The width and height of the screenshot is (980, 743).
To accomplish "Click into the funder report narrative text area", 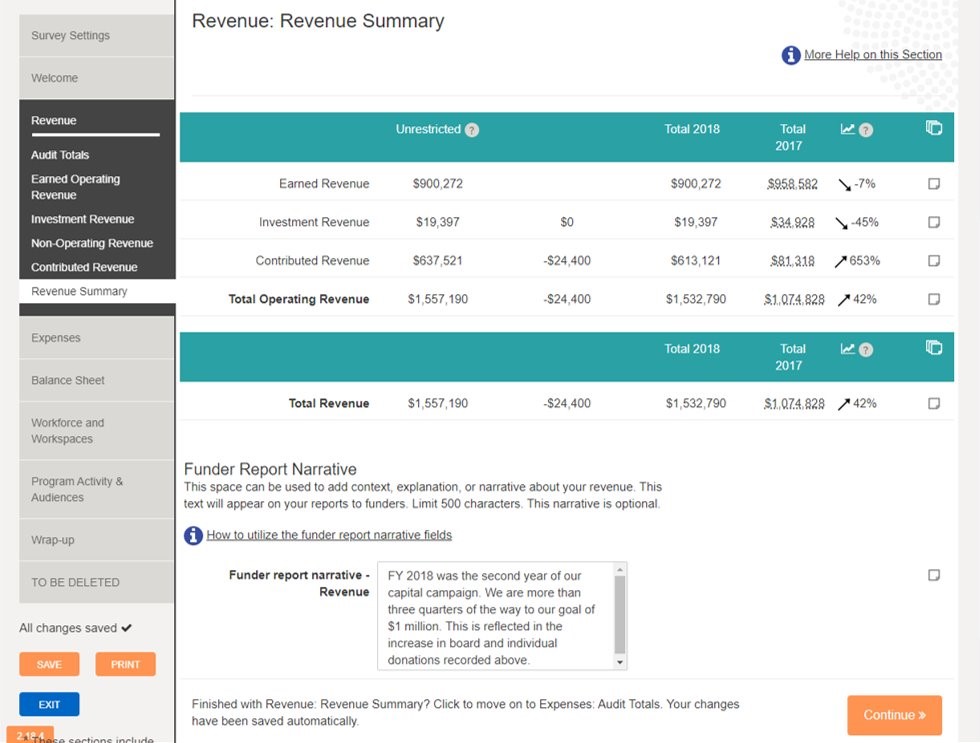I will point(495,615).
